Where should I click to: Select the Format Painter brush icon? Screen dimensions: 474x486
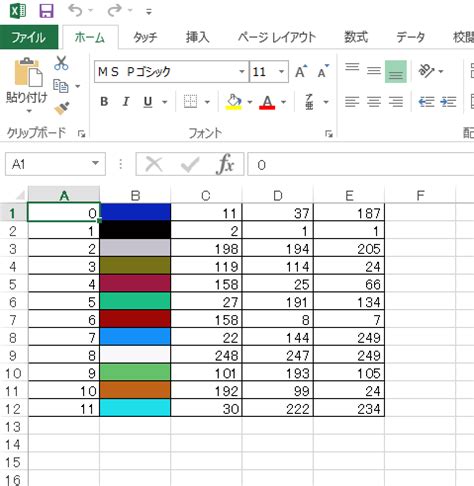pos(62,108)
